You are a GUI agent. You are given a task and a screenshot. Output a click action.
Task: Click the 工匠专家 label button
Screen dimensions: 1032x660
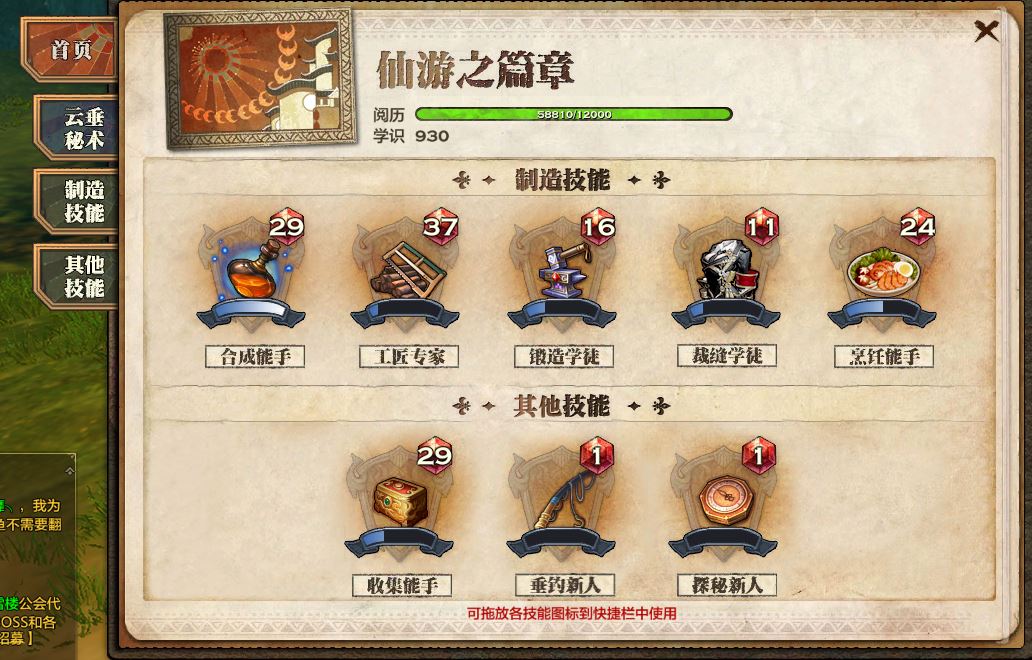pos(409,357)
